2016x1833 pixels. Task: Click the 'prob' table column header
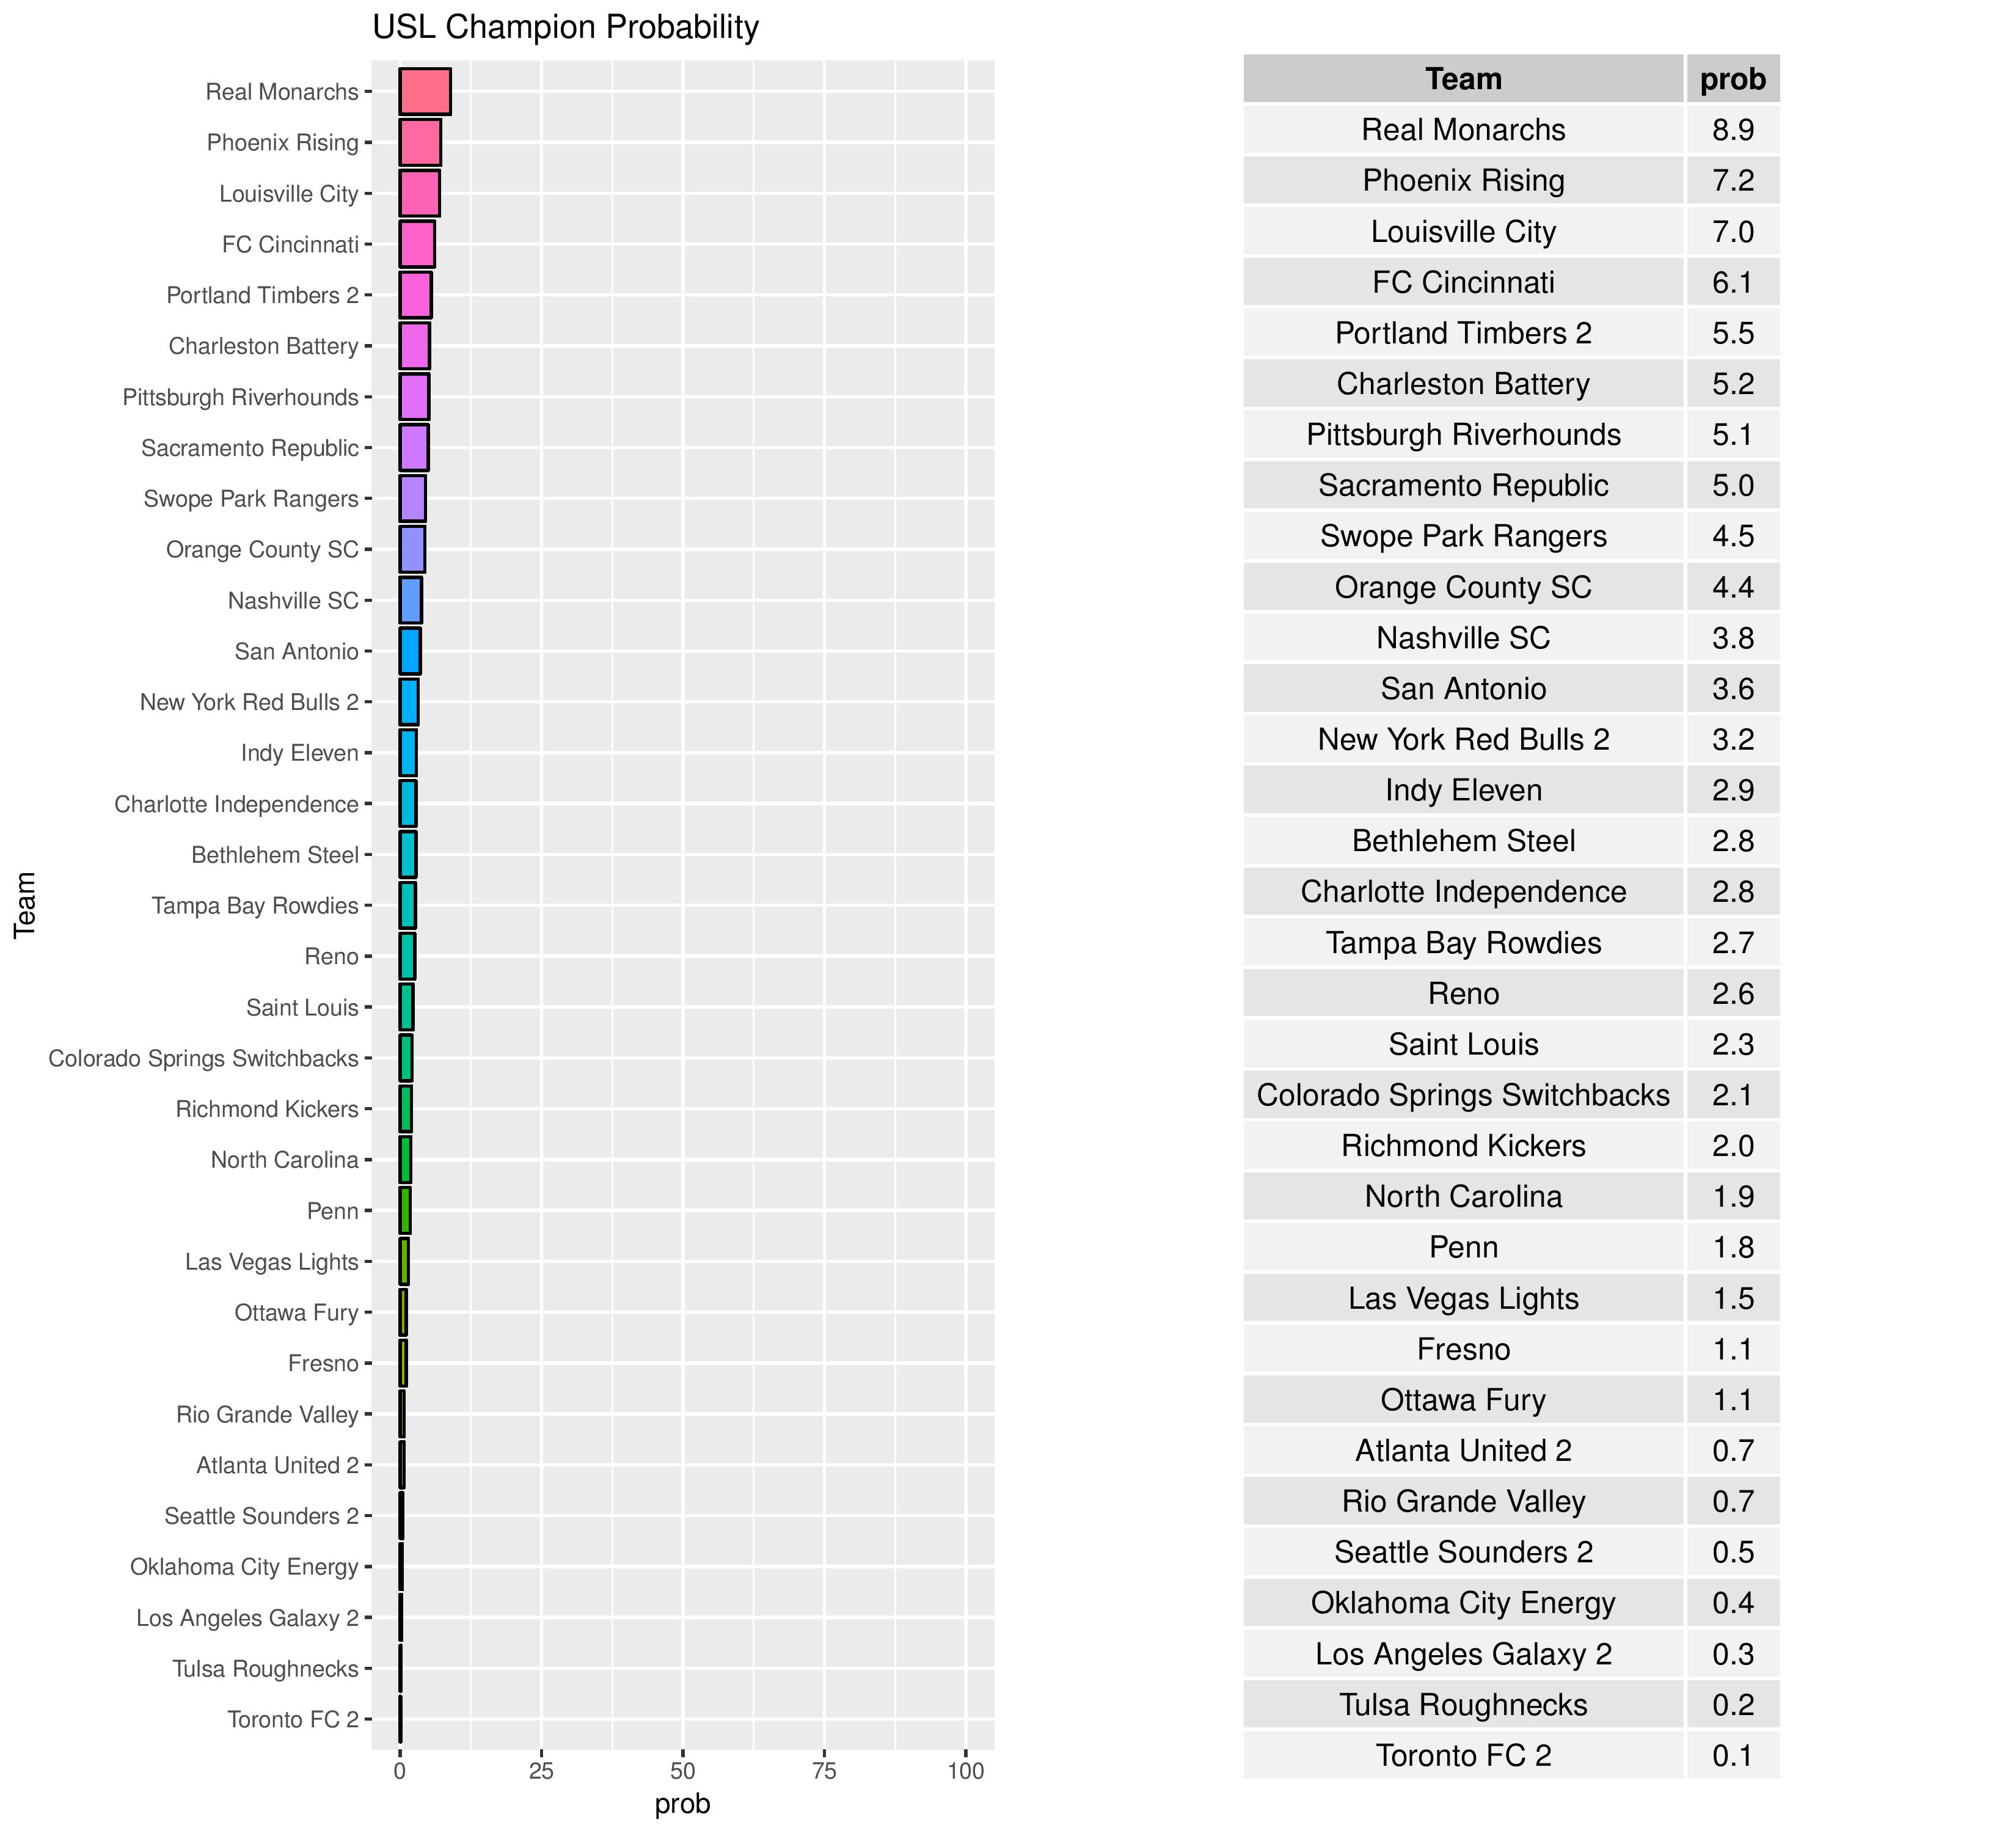click(x=1732, y=79)
